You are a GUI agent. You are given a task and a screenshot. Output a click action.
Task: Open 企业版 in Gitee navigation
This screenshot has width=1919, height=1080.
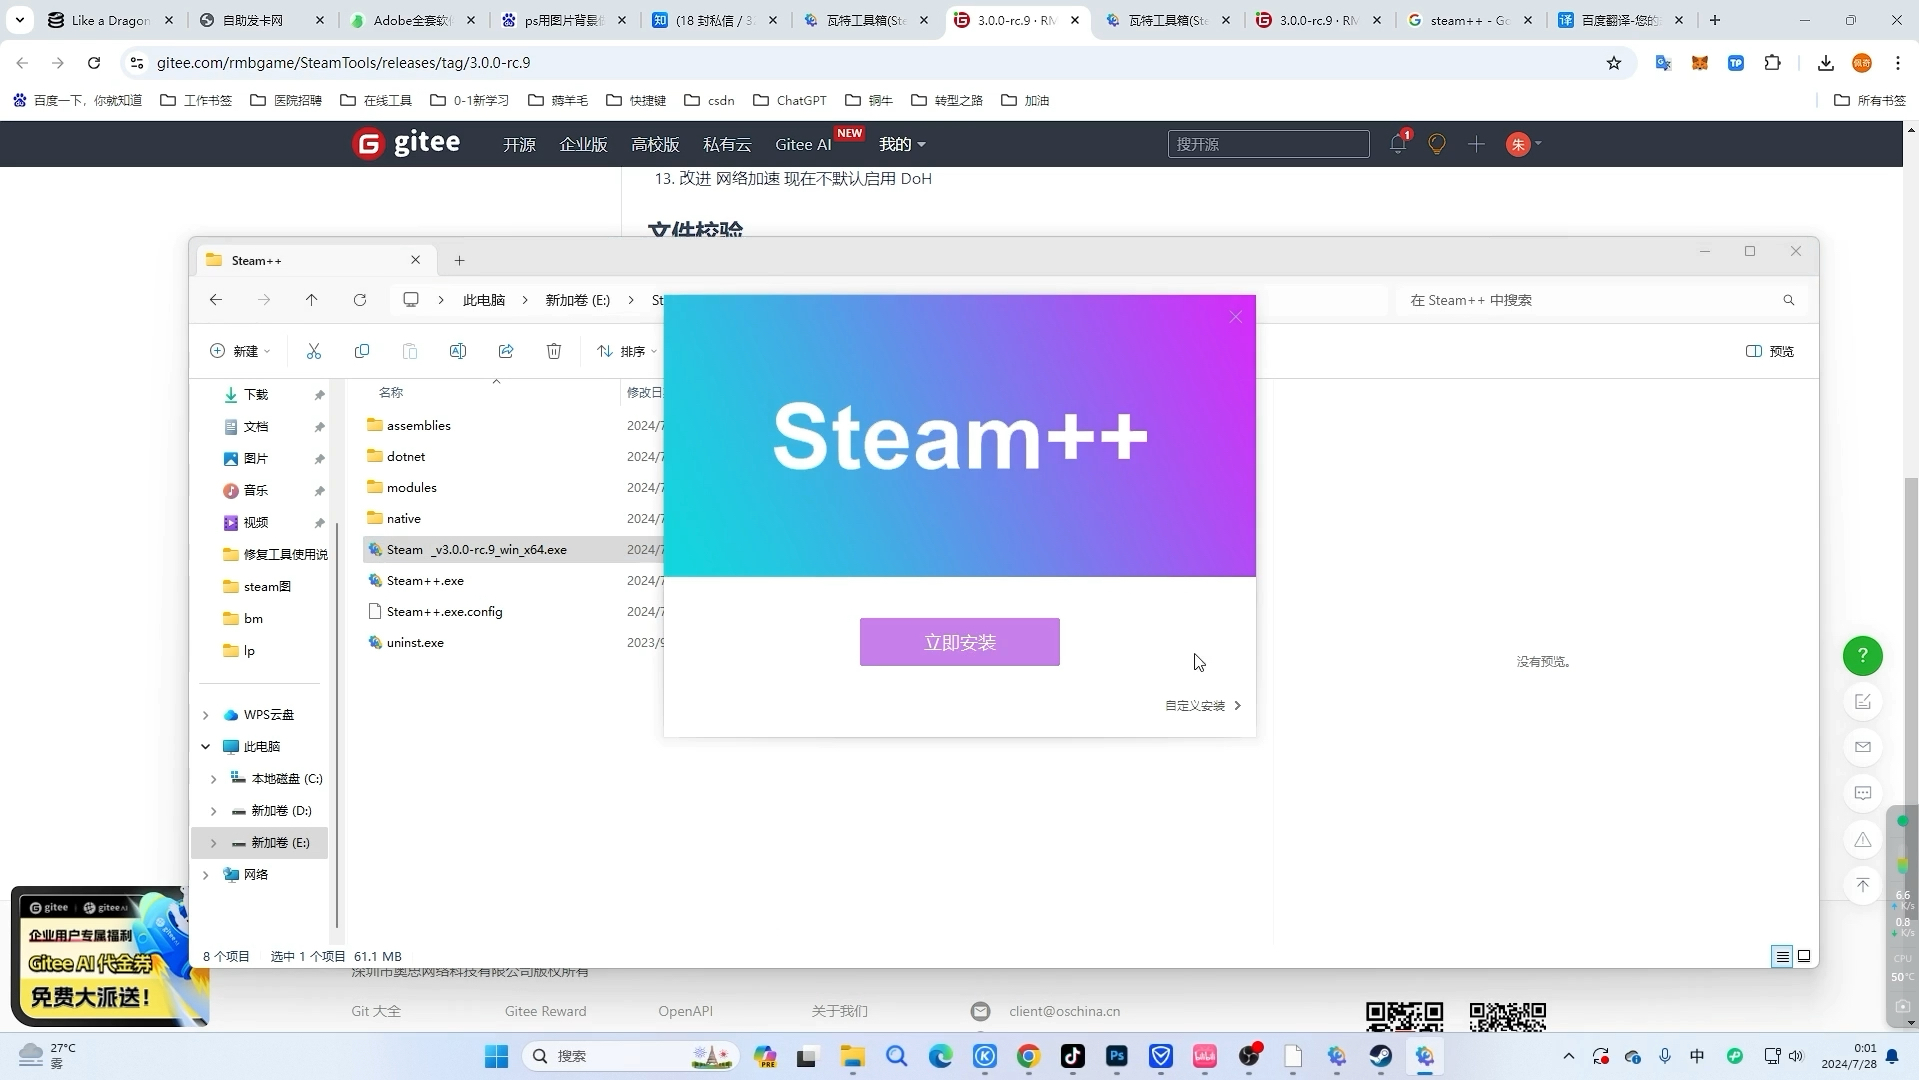[x=583, y=144]
